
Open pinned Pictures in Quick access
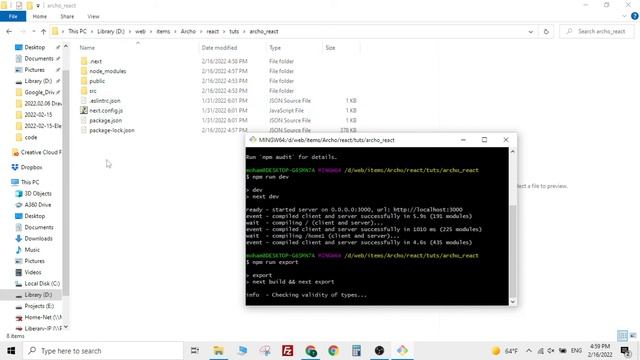tap(35, 70)
